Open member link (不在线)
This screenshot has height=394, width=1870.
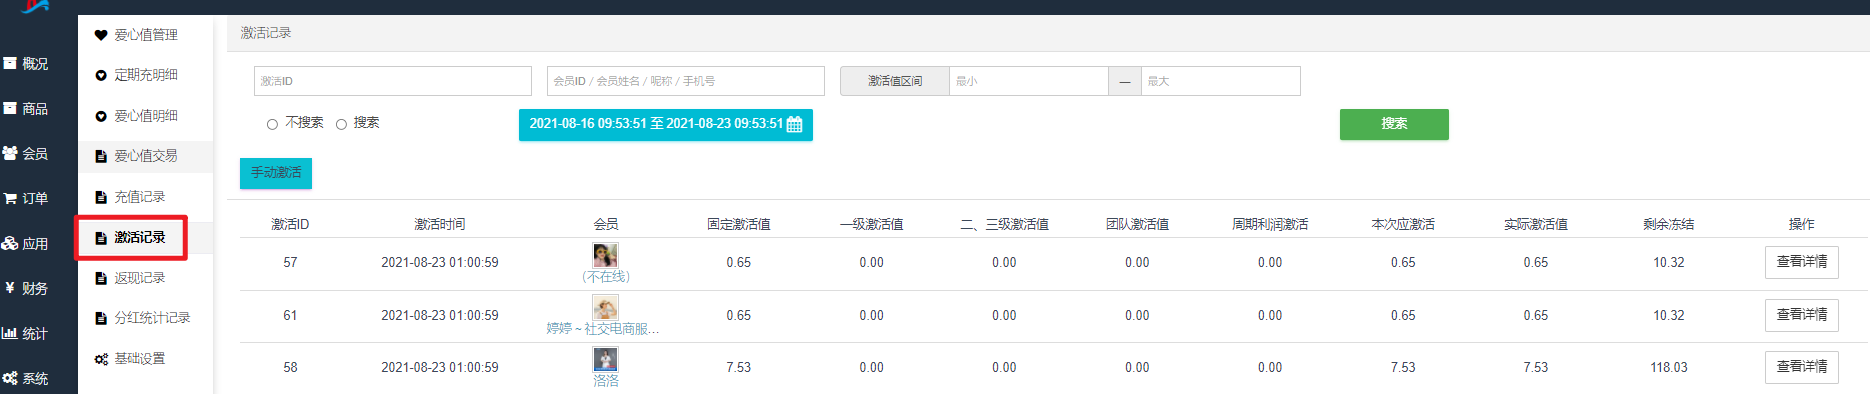[x=606, y=276]
